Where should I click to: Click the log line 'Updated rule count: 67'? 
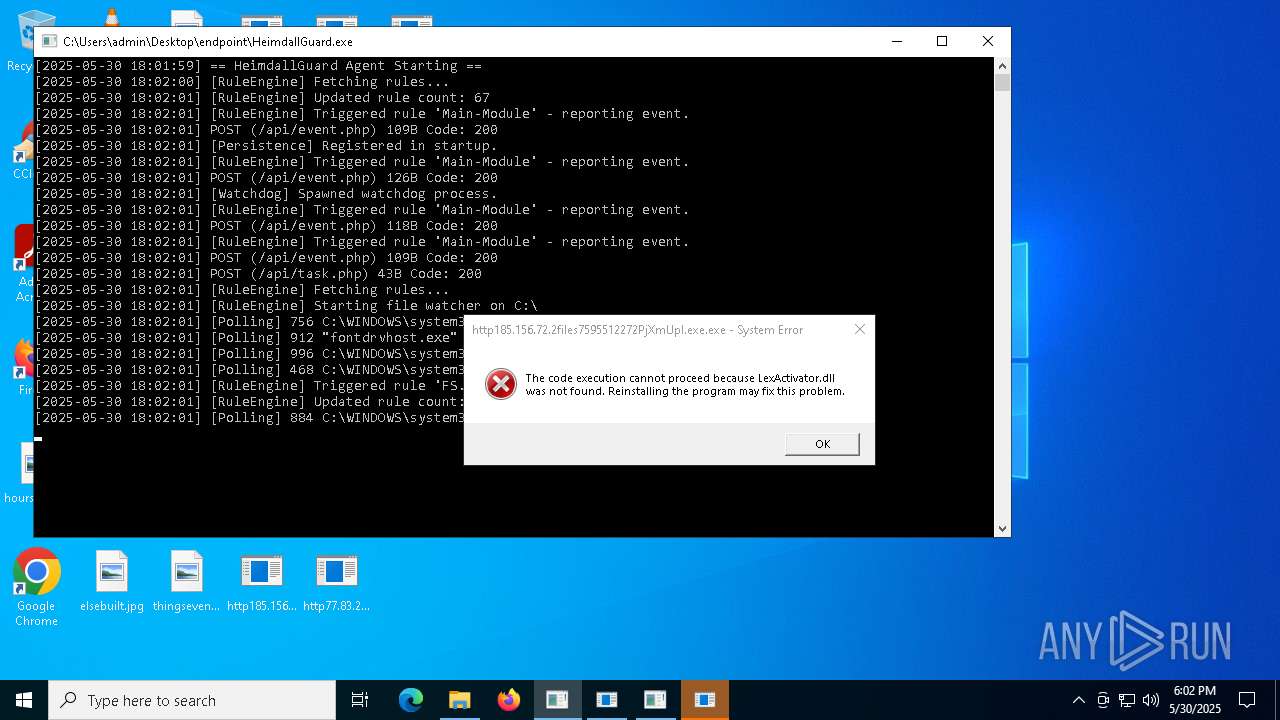point(262,98)
